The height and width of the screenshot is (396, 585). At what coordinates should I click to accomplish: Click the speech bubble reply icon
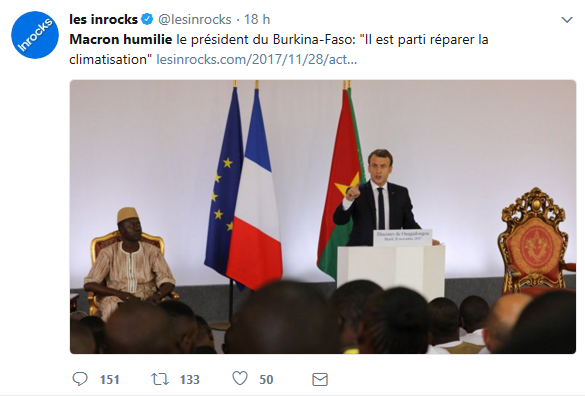80,379
